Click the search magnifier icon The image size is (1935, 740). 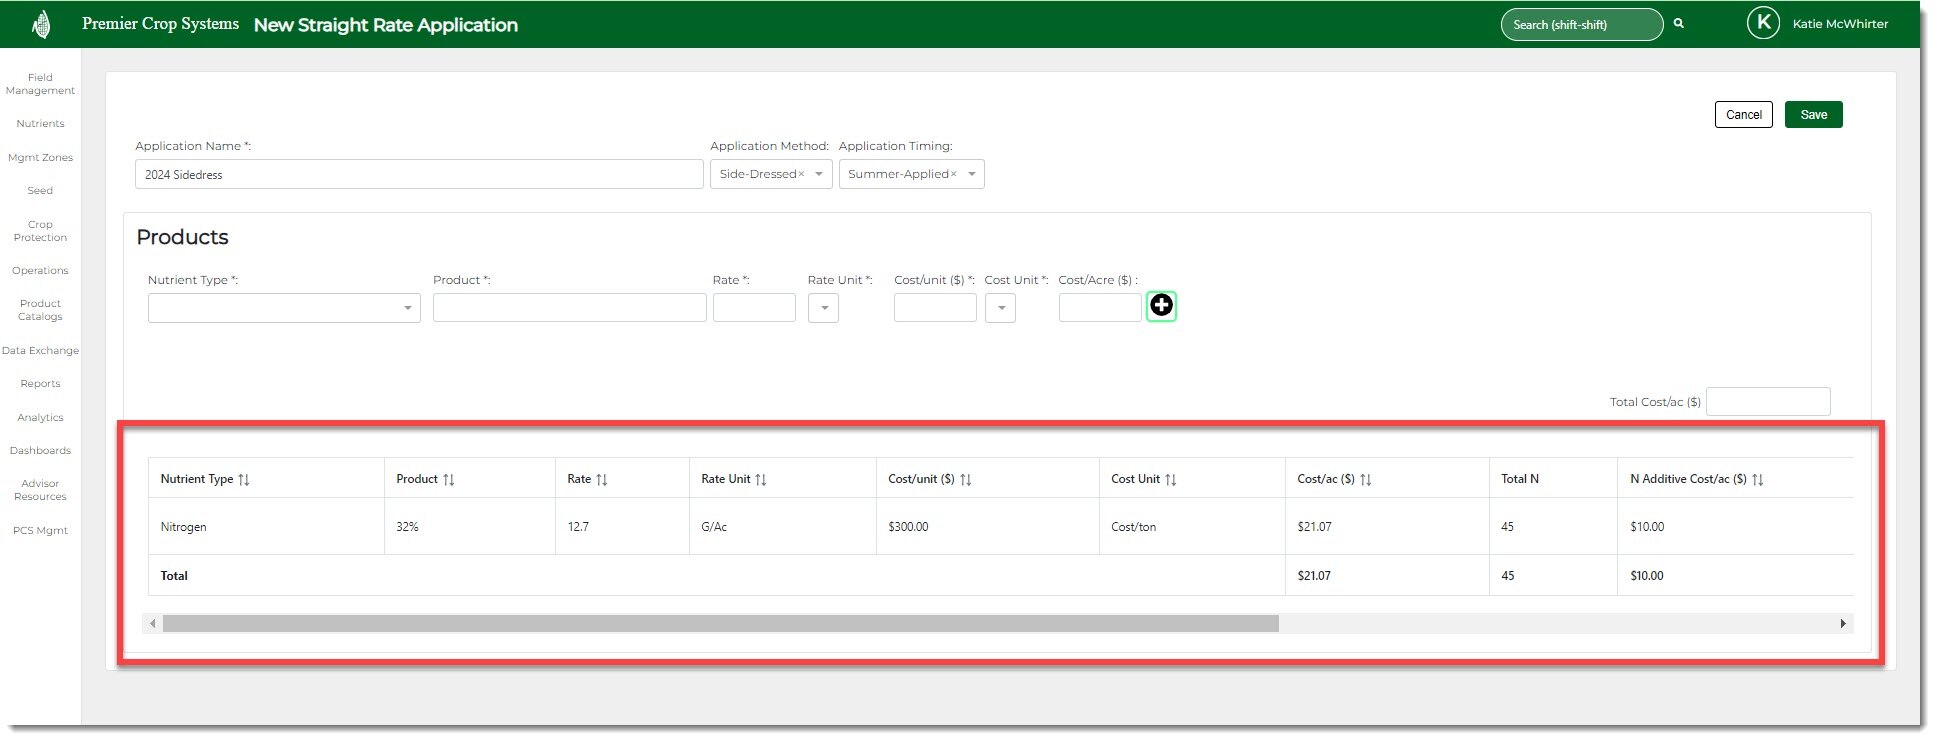tap(1679, 24)
